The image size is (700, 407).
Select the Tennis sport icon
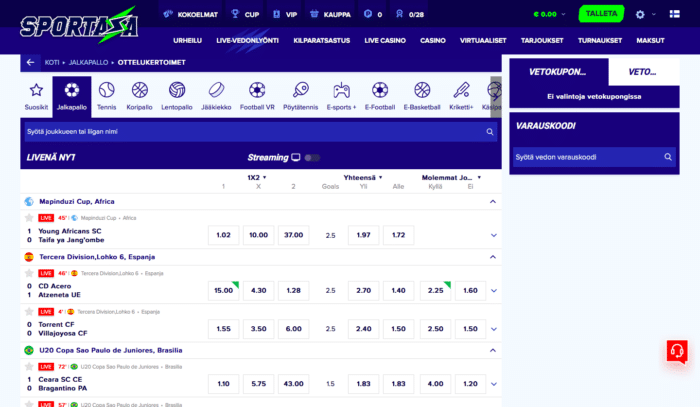[106, 90]
